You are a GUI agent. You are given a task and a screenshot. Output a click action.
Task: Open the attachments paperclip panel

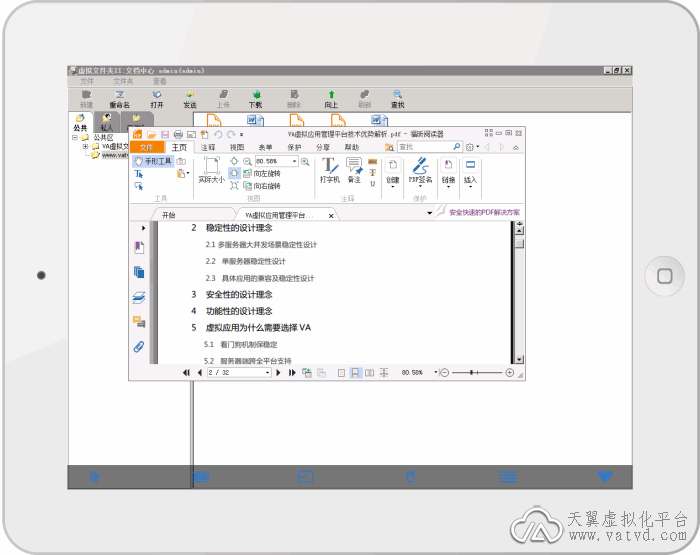(x=139, y=346)
